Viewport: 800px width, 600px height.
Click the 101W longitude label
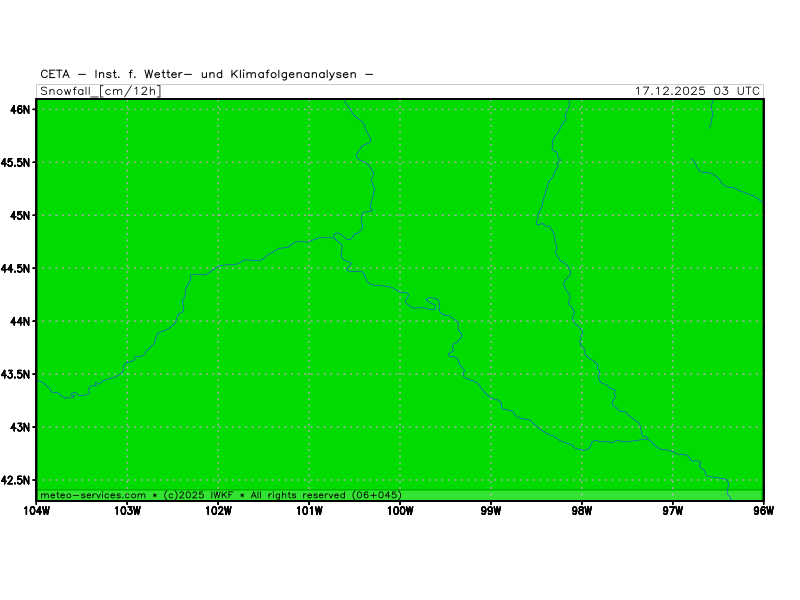click(309, 511)
